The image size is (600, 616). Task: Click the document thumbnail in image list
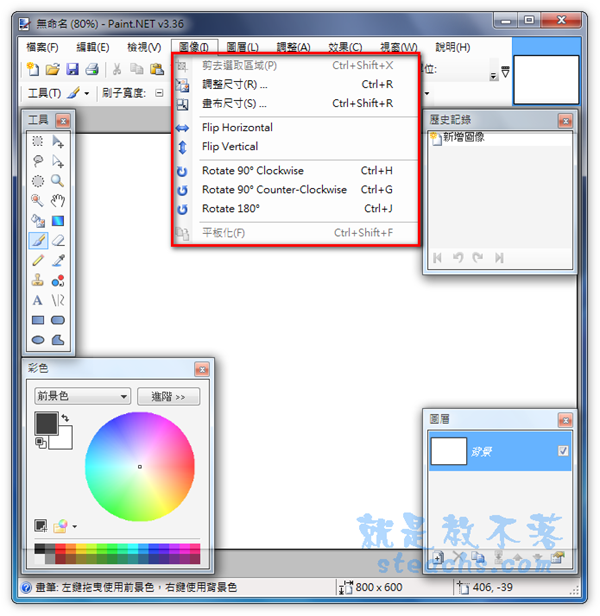point(546,80)
